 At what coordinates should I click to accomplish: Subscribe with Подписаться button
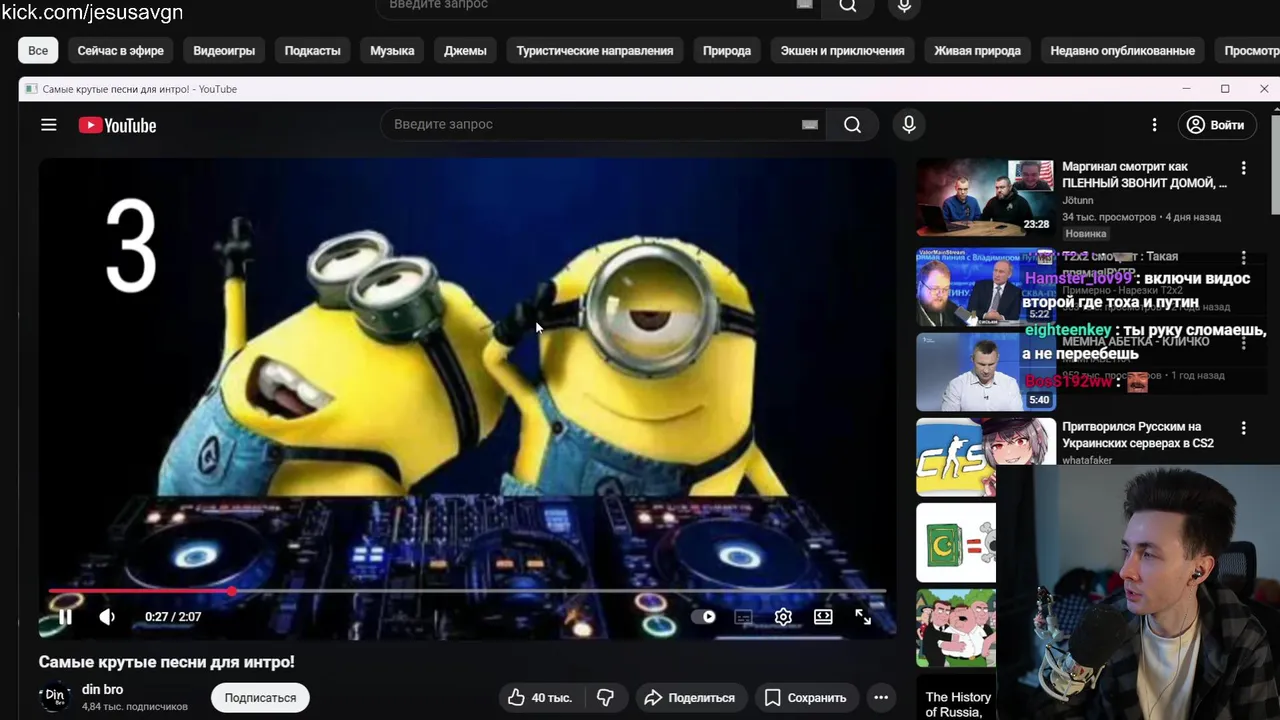pyautogui.click(x=260, y=697)
